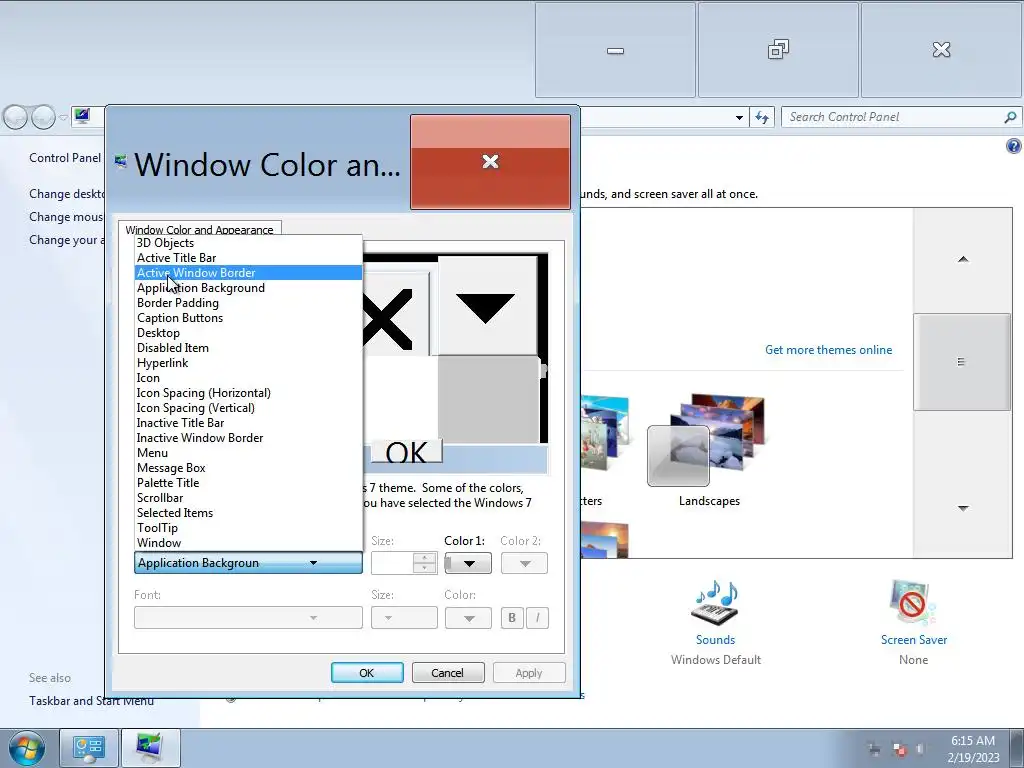Image resolution: width=1024 pixels, height=768 pixels.
Task: Click the themes list scrollbar thumb
Action: click(x=962, y=362)
